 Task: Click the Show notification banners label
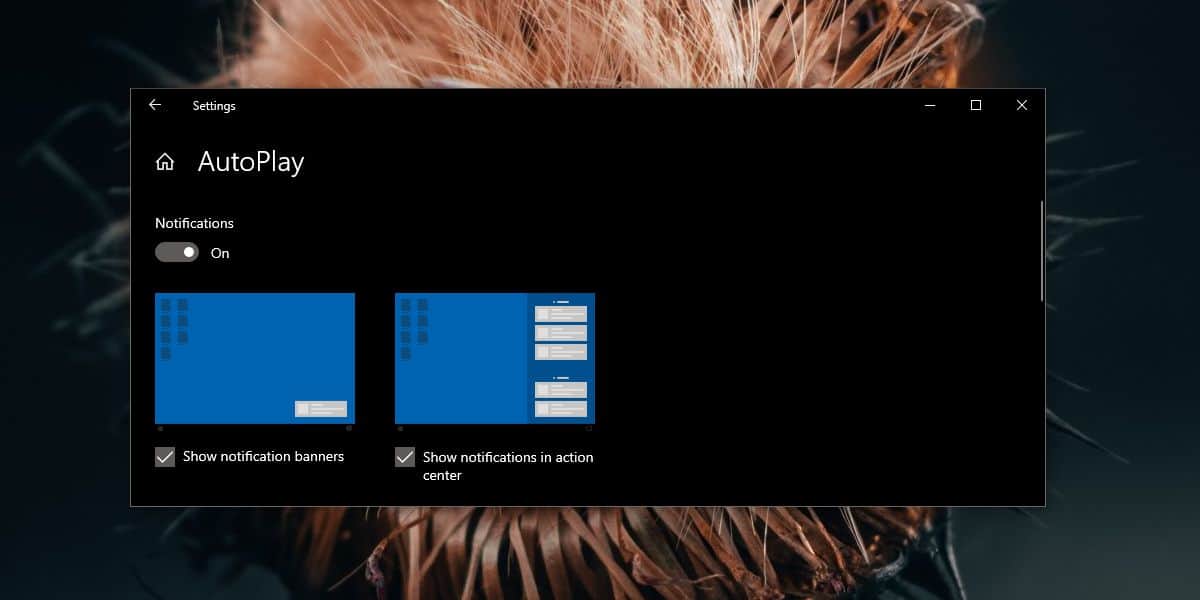263,456
